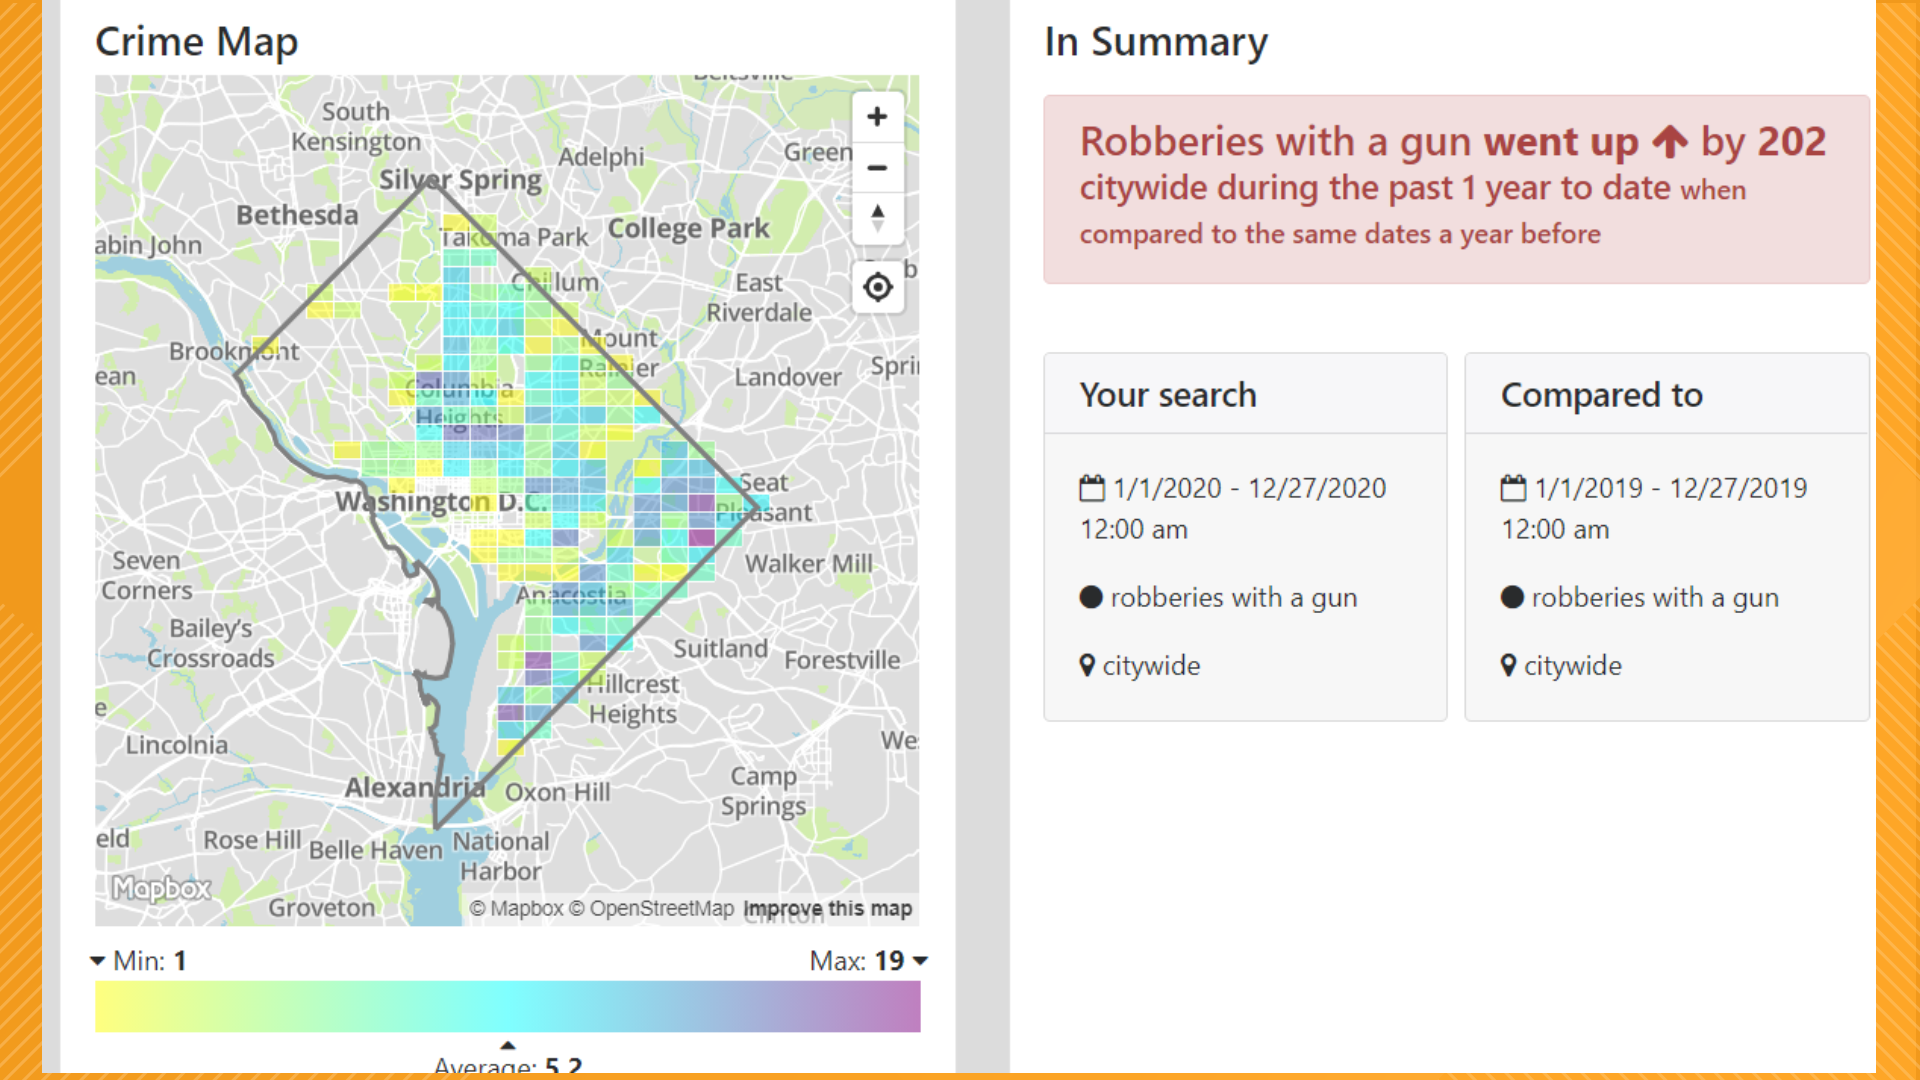
Task: Click the OpenStreetMap attribution link
Action: point(654,908)
